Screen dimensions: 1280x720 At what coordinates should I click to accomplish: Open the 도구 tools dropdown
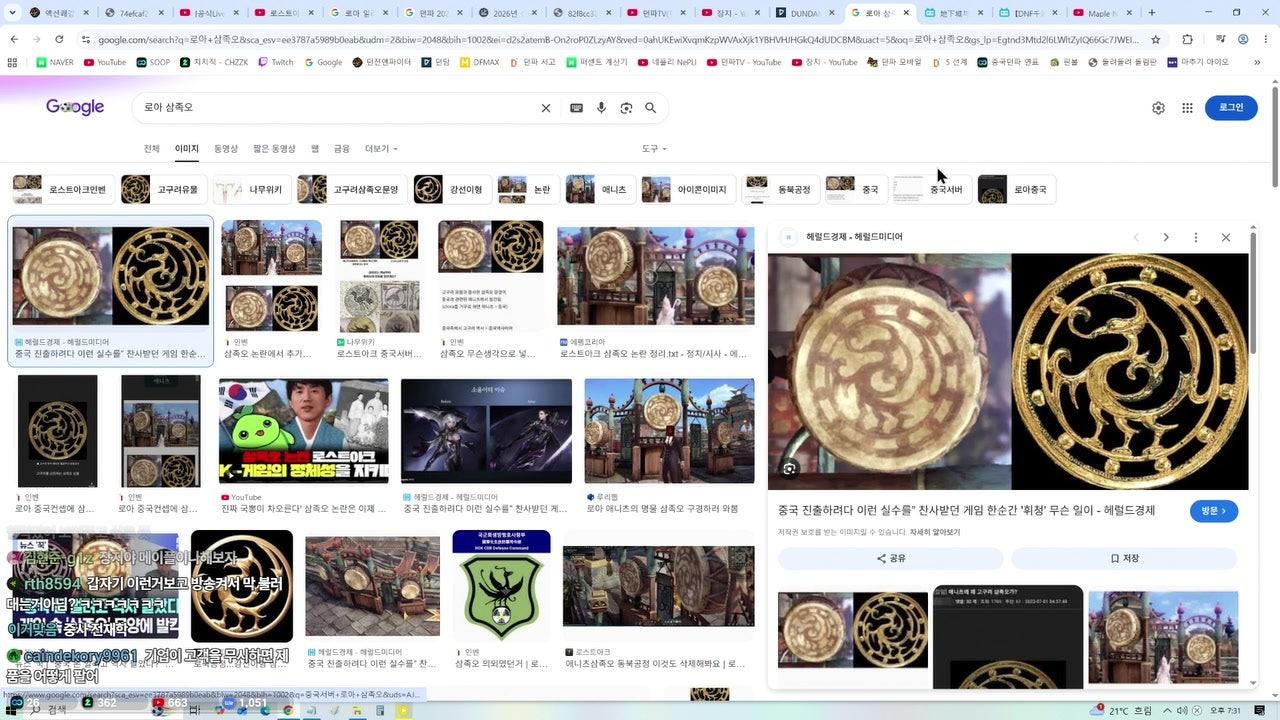click(654, 149)
